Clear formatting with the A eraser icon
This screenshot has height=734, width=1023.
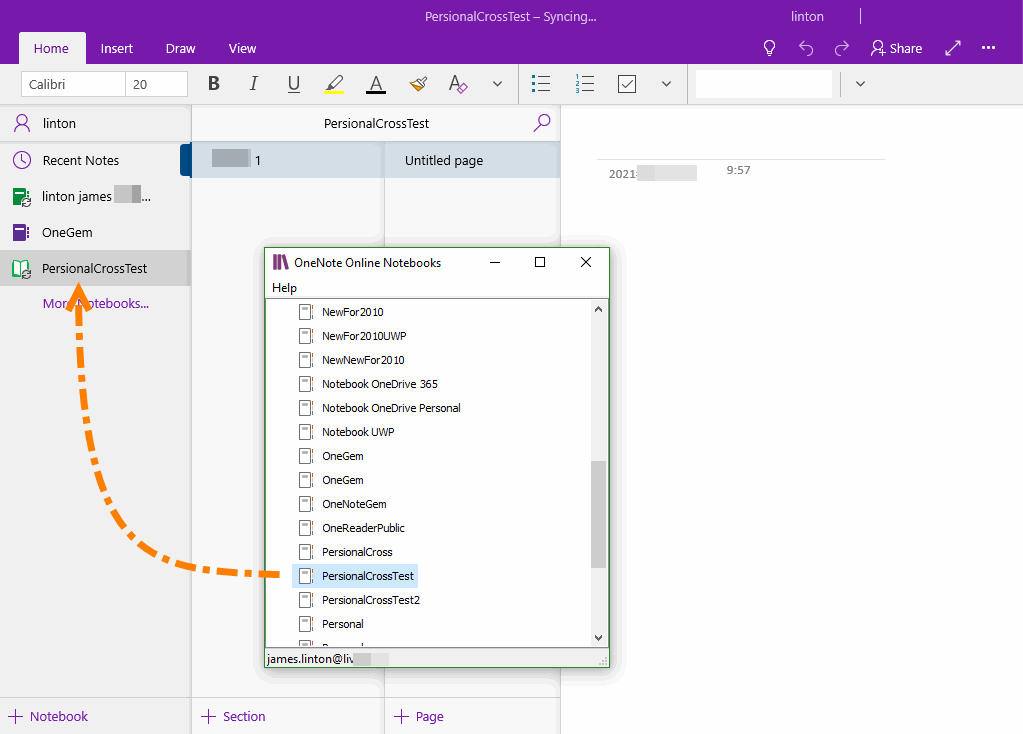(x=458, y=84)
